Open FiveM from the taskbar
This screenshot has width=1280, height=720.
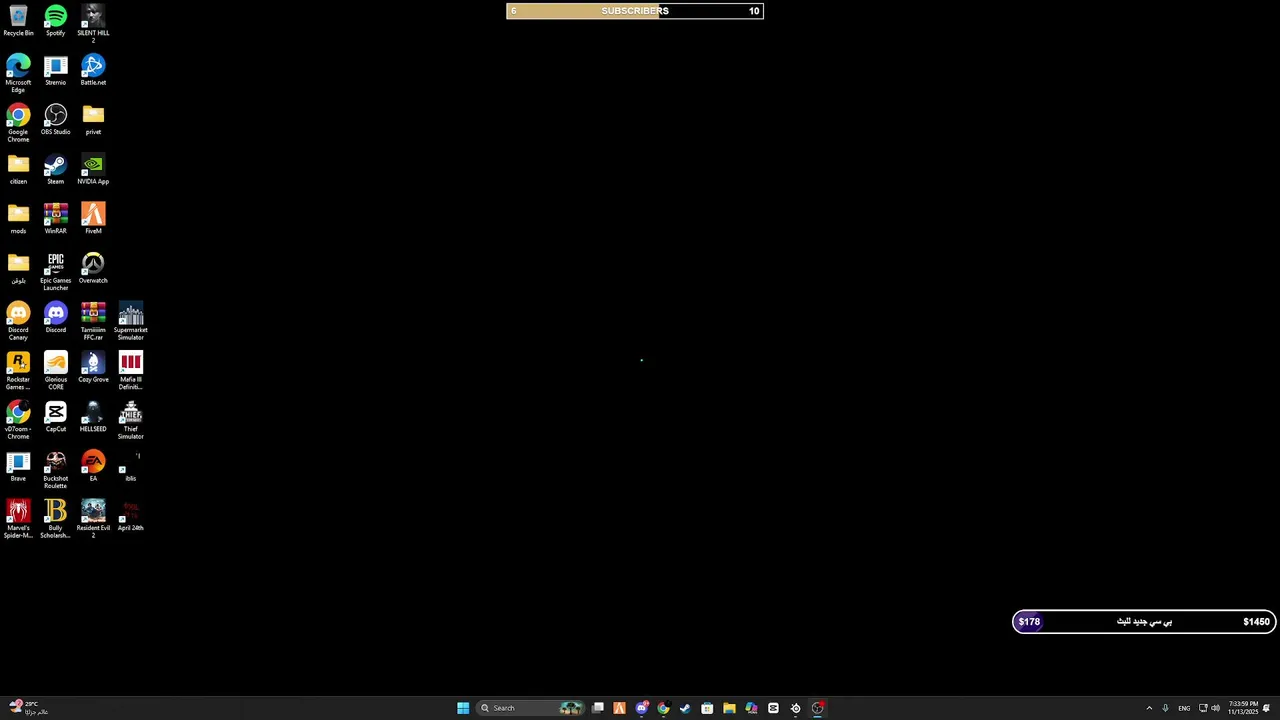coord(619,708)
